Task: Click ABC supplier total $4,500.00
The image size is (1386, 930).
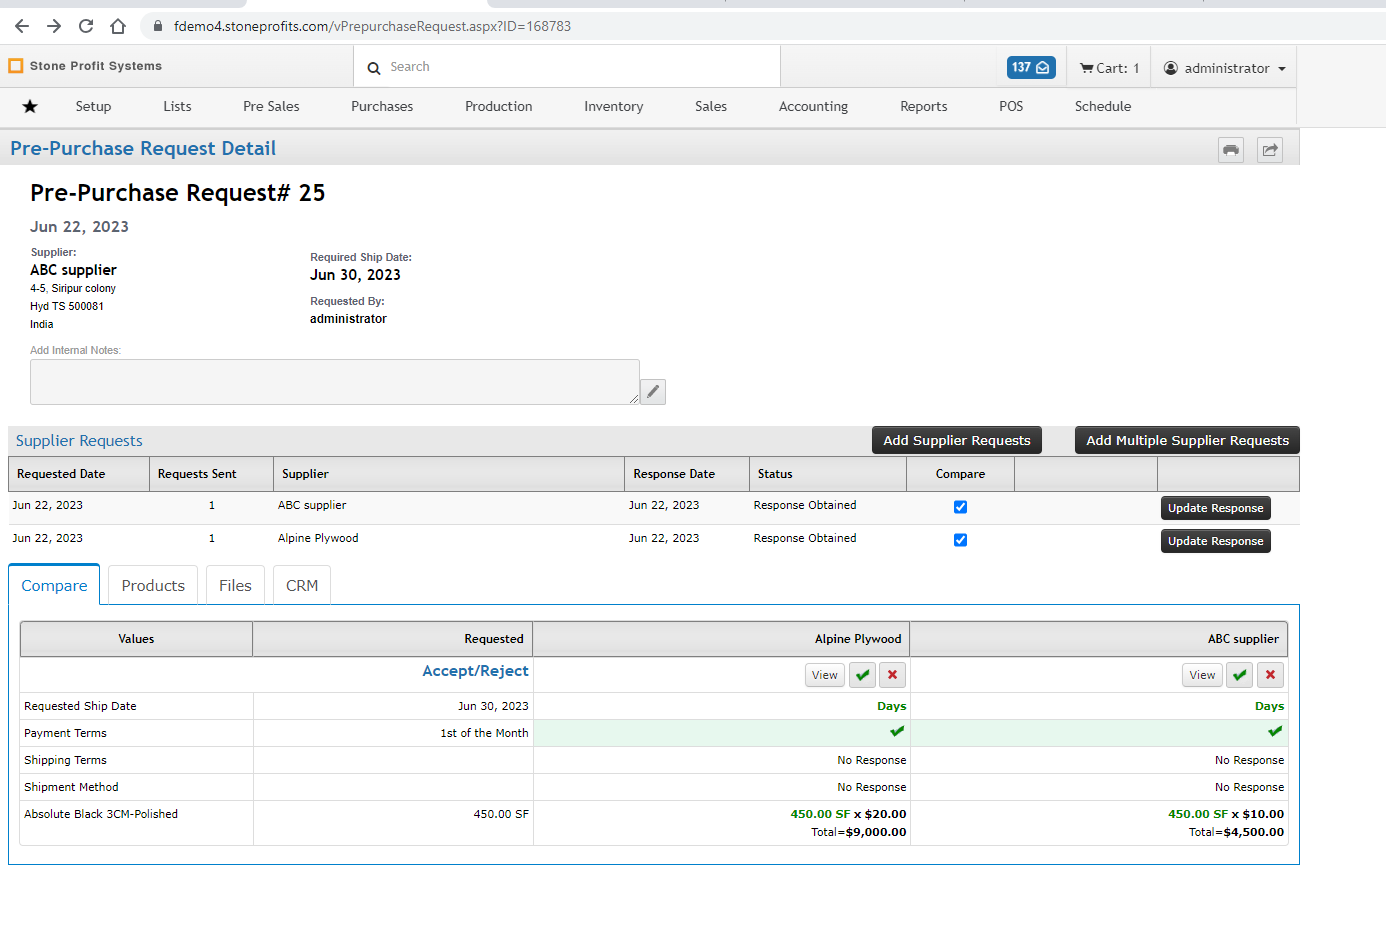Action: click(1236, 832)
